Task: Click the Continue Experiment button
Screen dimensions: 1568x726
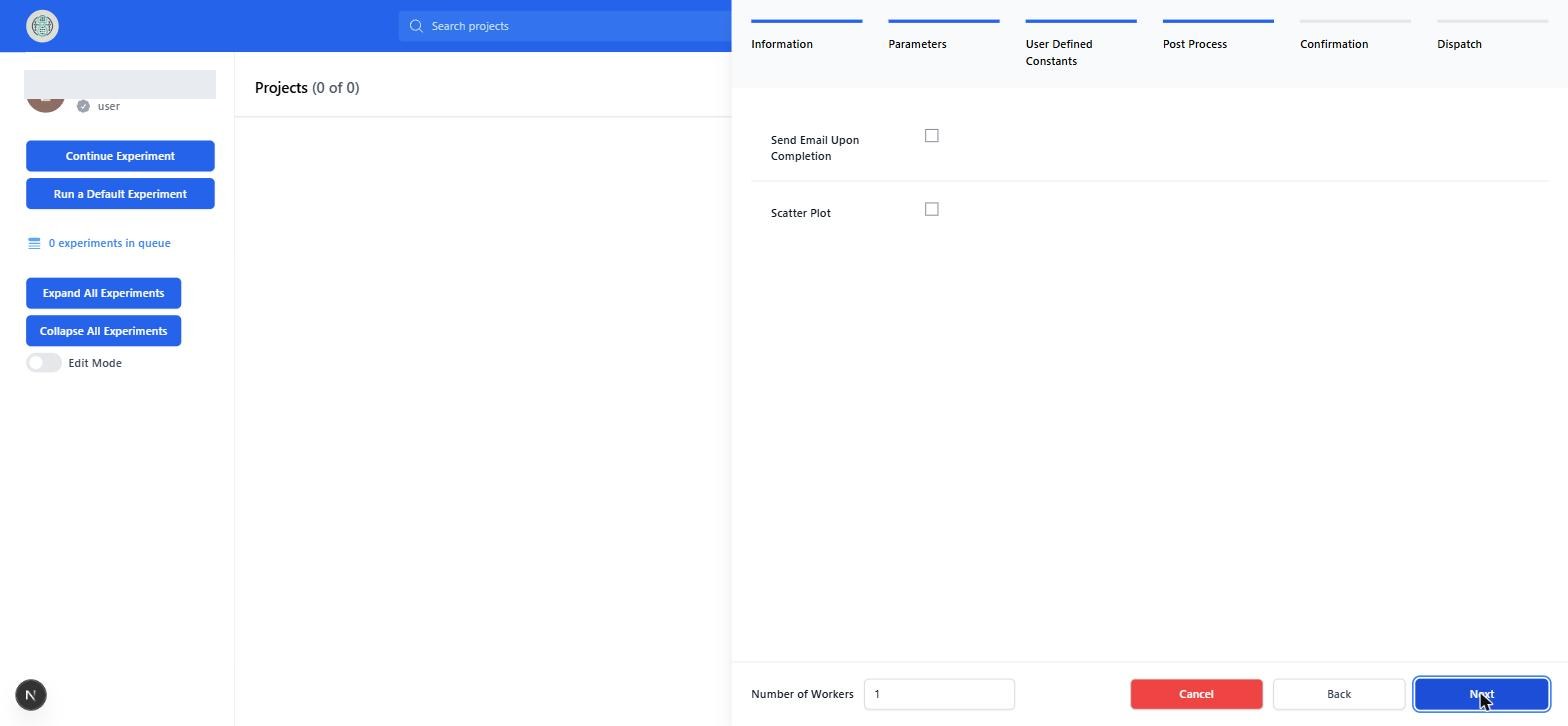Action: (120, 156)
